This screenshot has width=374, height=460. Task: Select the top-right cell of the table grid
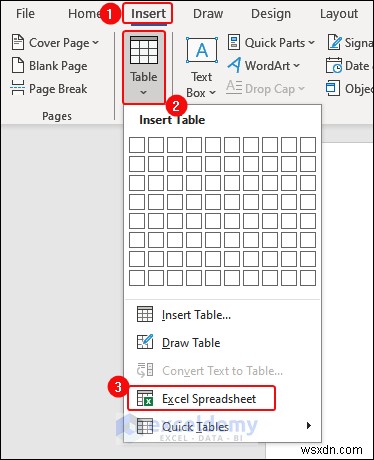click(308, 145)
